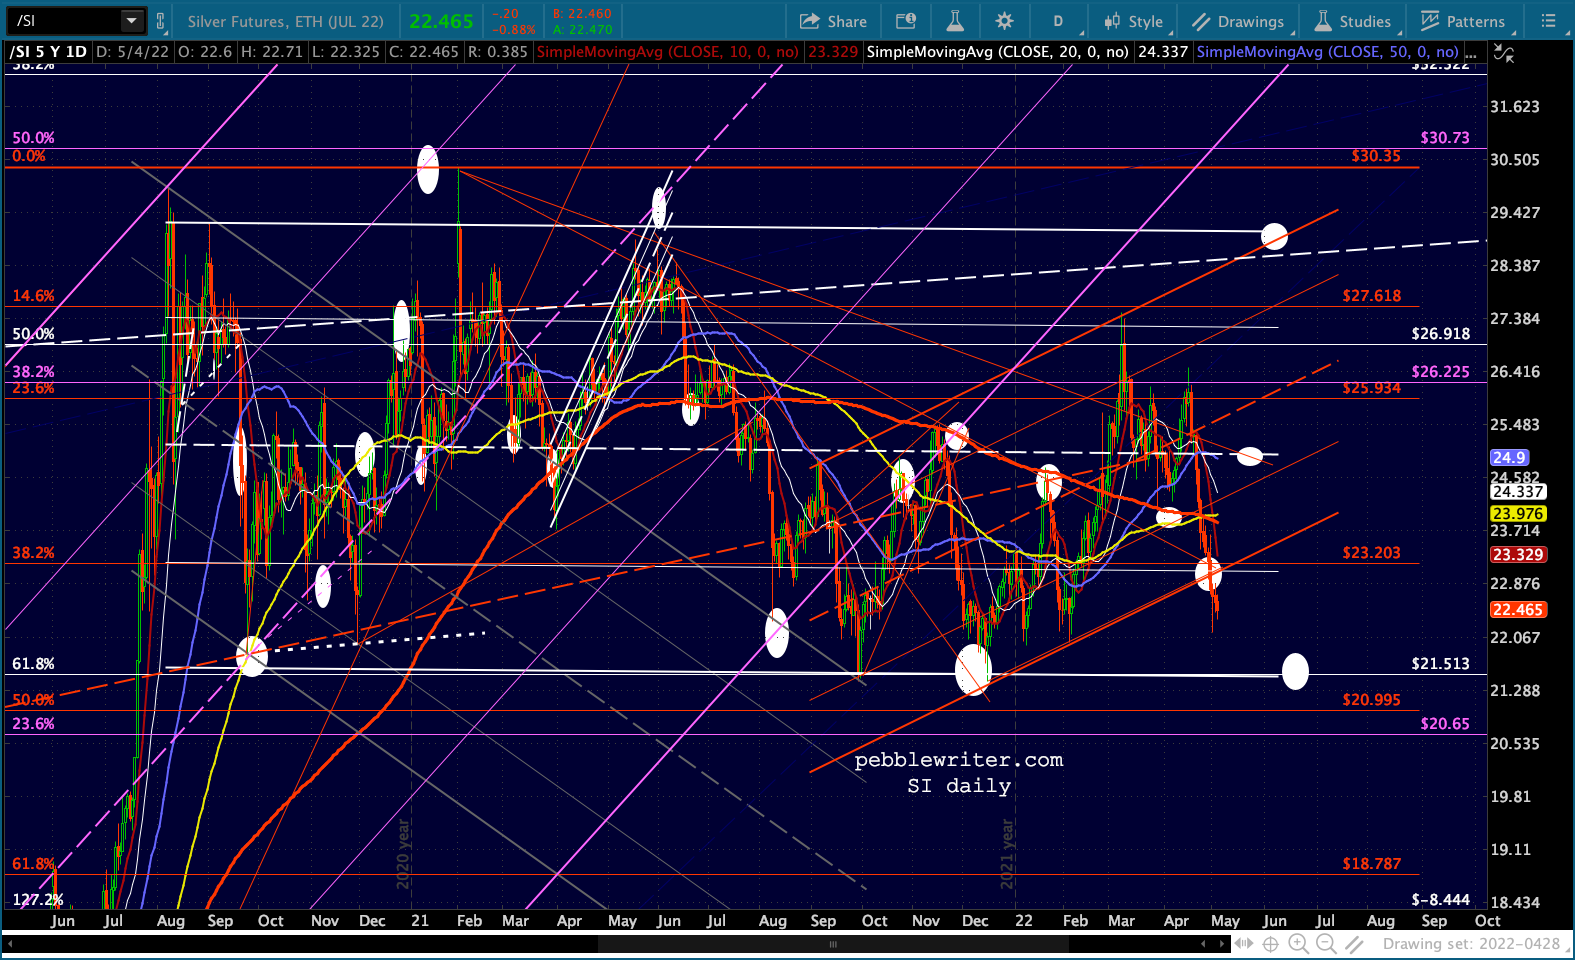Click the 24.9 price bubble on axis
The image size is (1575, 960).
pyautogui.click(x=1508, y=457)
